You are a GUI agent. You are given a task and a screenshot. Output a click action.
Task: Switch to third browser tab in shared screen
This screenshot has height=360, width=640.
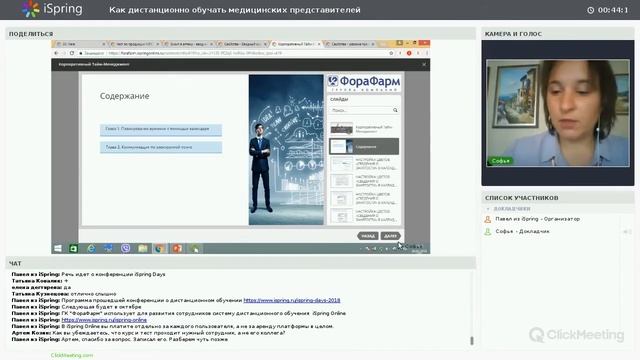[188, 44]
